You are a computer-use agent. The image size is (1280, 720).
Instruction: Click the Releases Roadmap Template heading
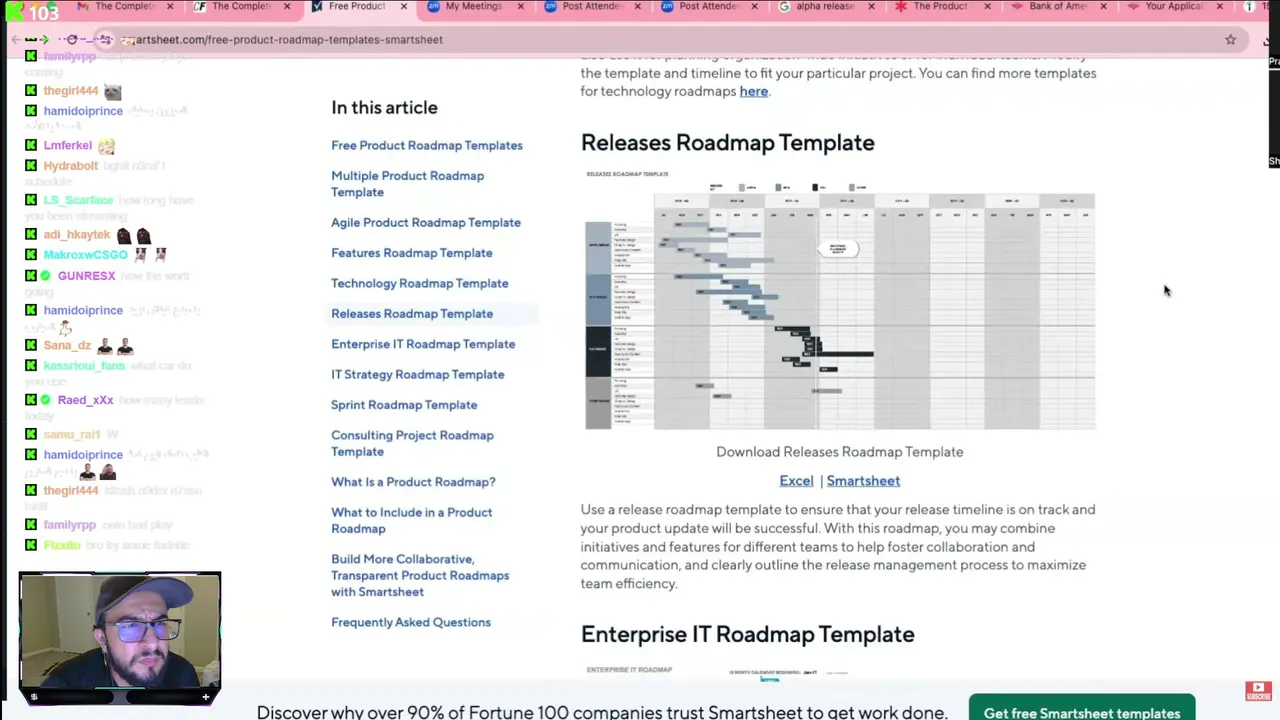tap(728, 143)
